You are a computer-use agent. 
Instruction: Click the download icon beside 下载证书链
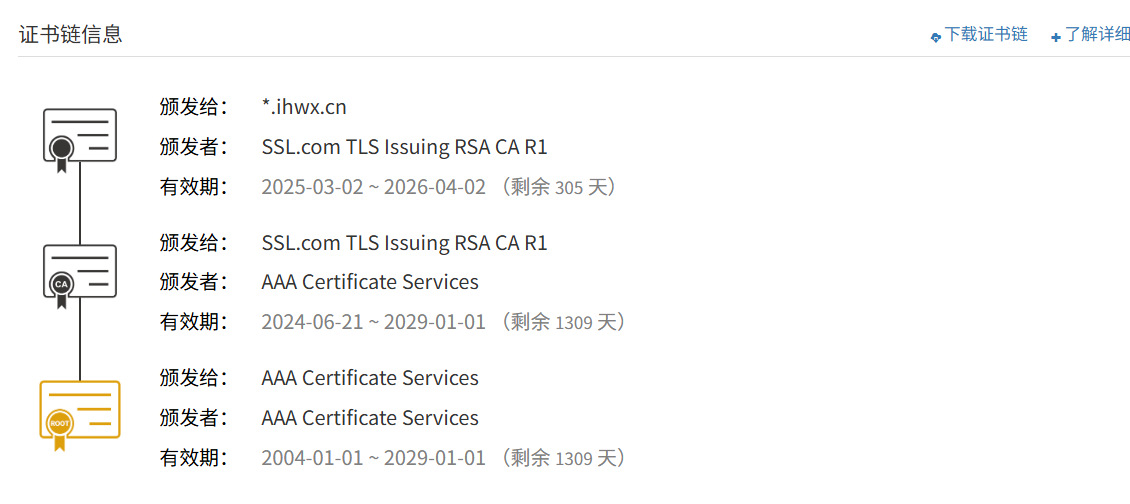tap(936, 36)
